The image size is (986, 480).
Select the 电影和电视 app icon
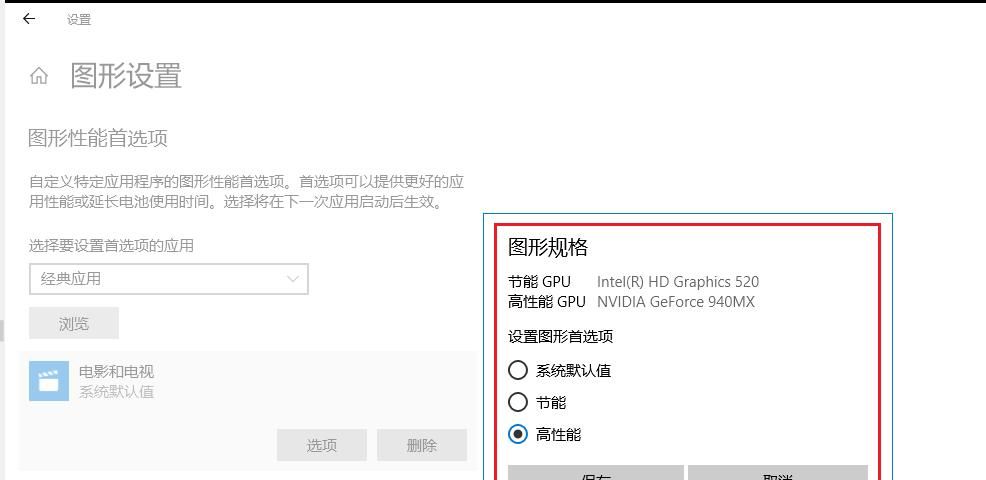[x=49, y=381]
